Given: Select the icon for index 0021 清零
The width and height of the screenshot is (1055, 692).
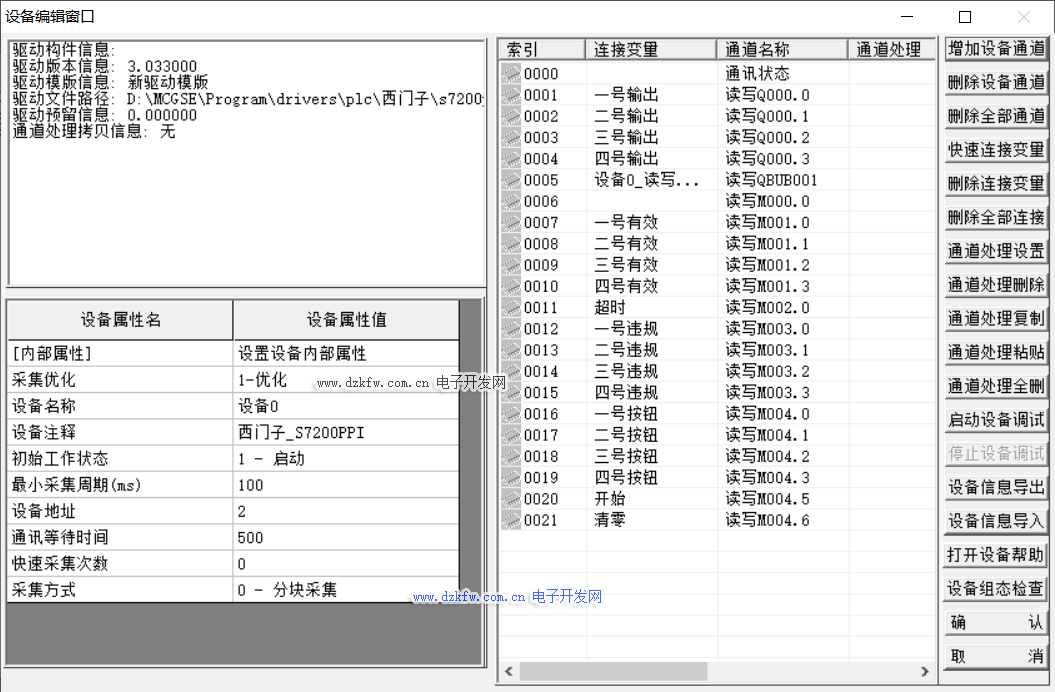Looking at the screenshot, I should pyautogui.click(x=511, y=520).
